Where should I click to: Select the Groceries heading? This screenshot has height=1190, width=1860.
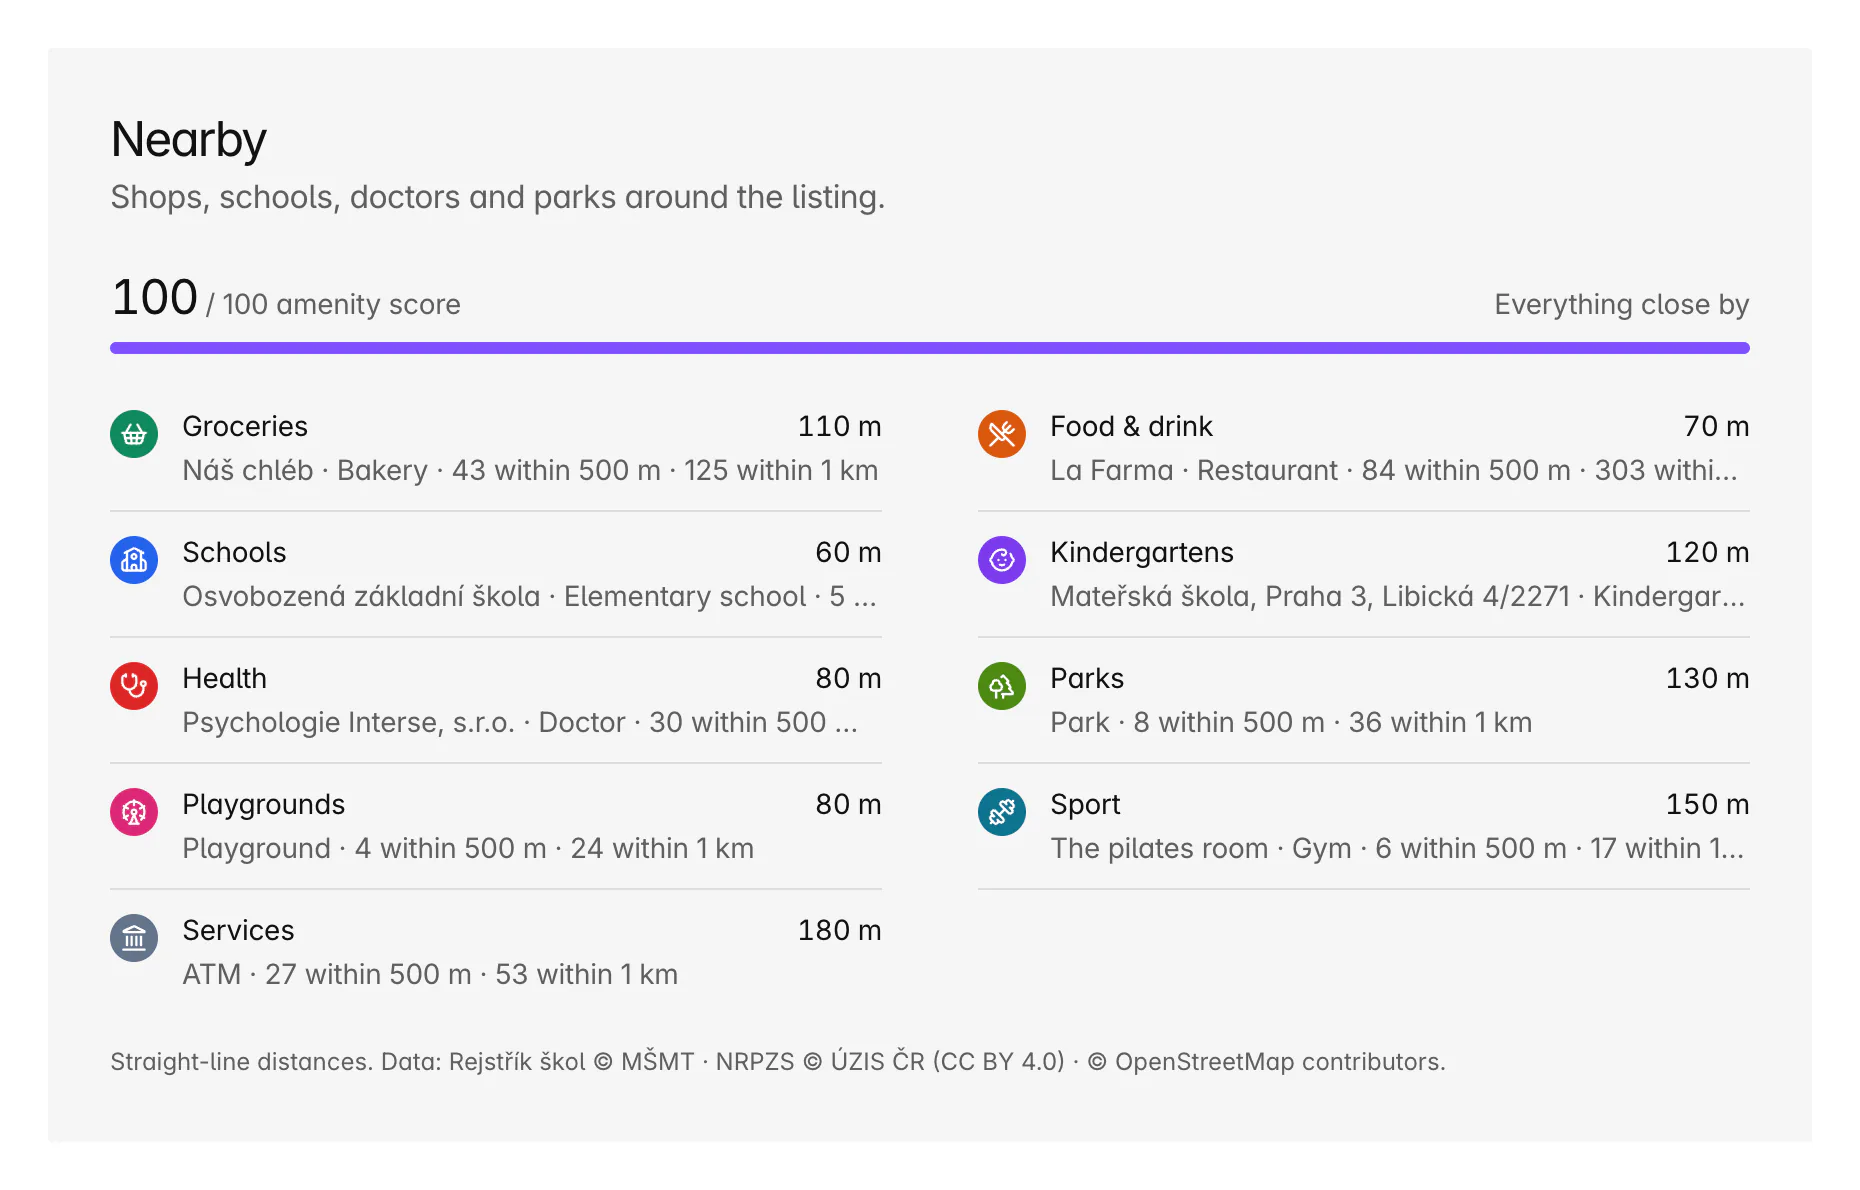(x=245, y=427)
